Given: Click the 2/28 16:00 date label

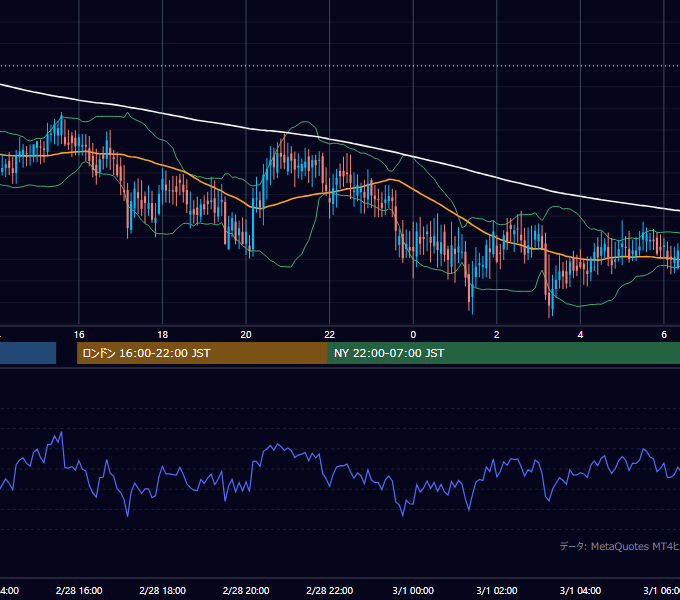Looking at the screenshot, I should (79, 590).
